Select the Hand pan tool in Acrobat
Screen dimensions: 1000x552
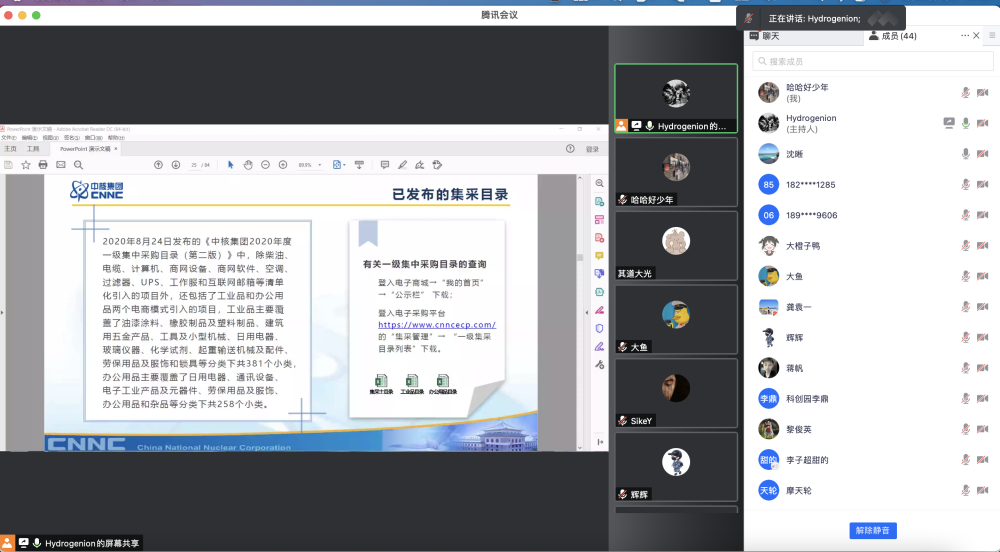[248, 165]
